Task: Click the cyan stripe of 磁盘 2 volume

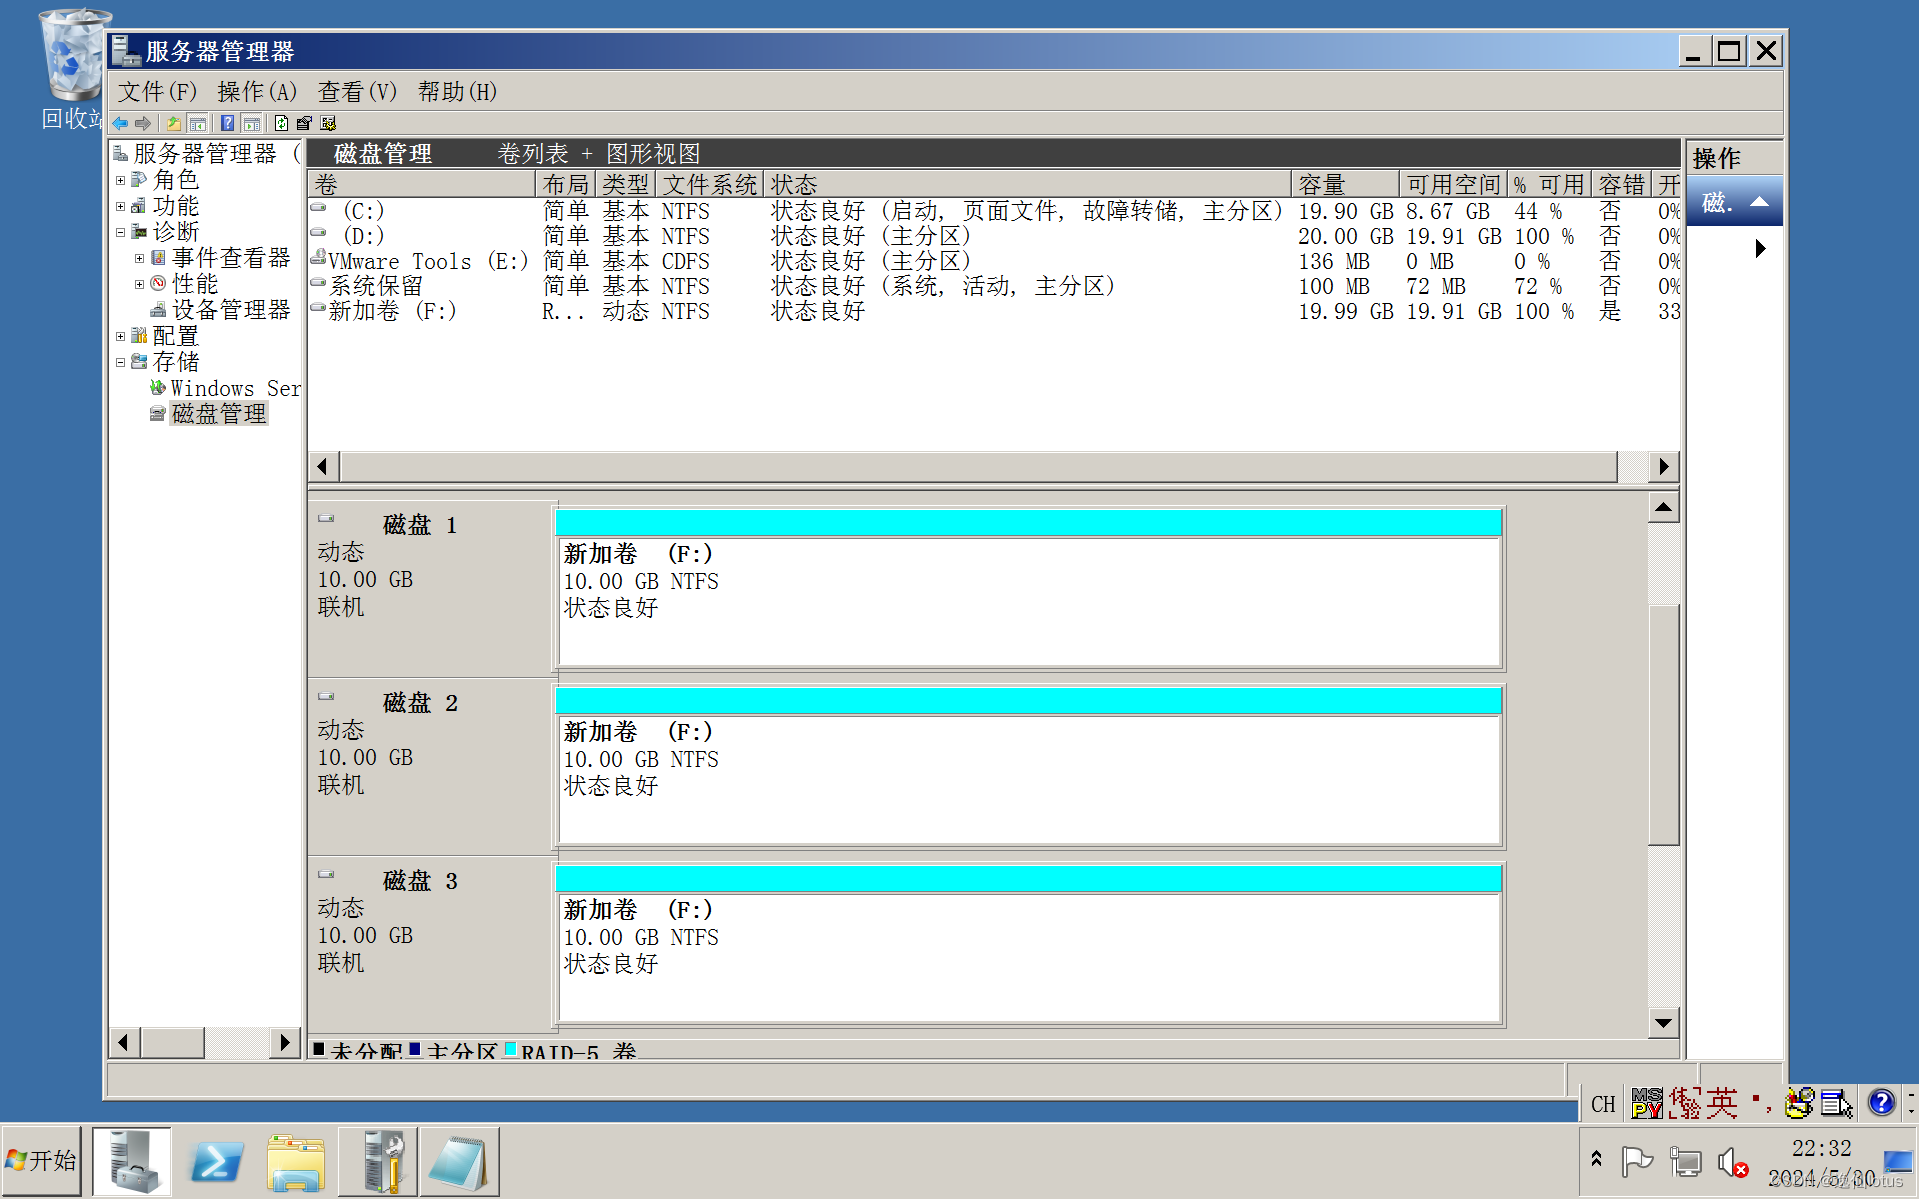Action: 1028,700
